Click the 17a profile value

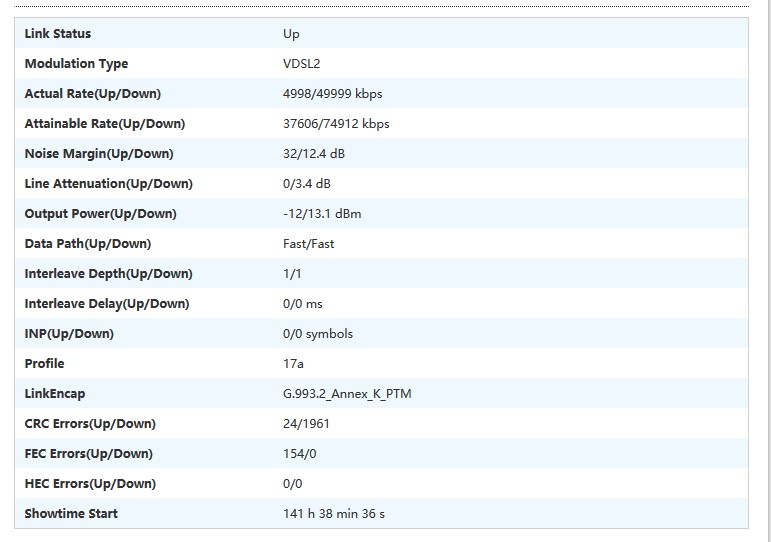(293, 363)
